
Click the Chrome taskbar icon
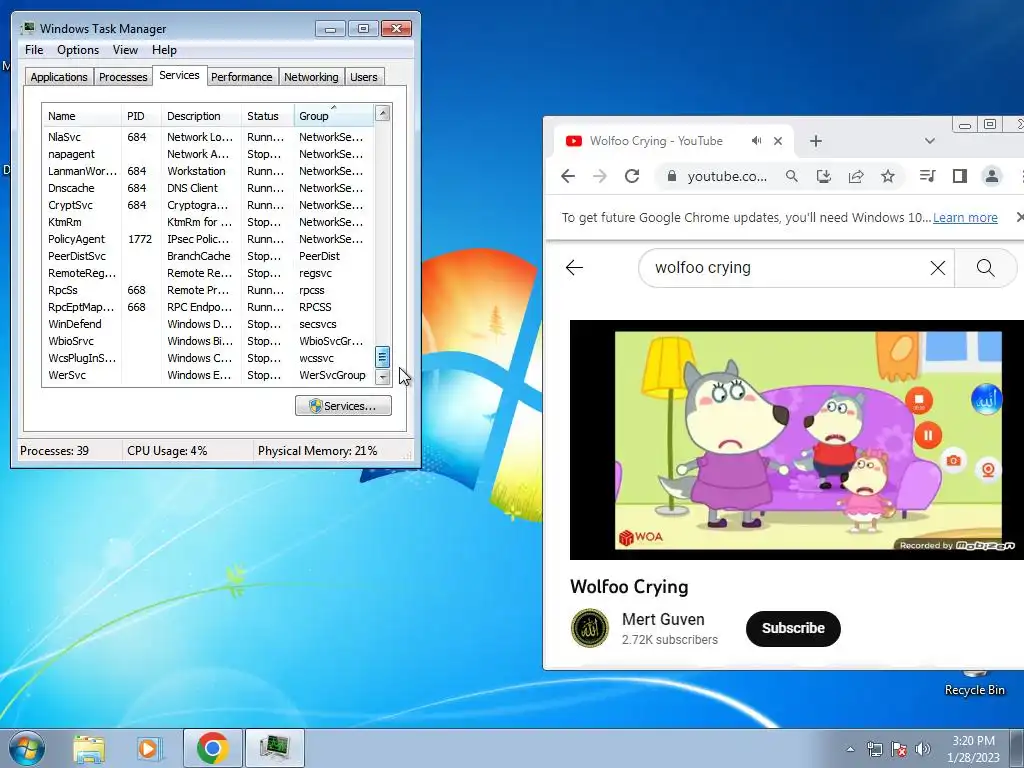tap(212, 748)
